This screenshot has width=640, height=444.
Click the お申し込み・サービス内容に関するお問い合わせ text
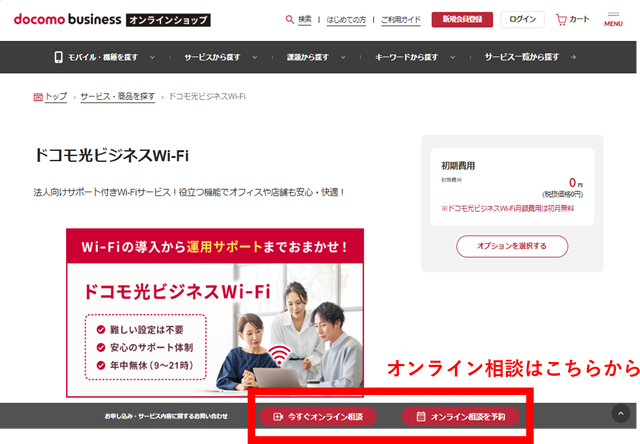[166, 416]
